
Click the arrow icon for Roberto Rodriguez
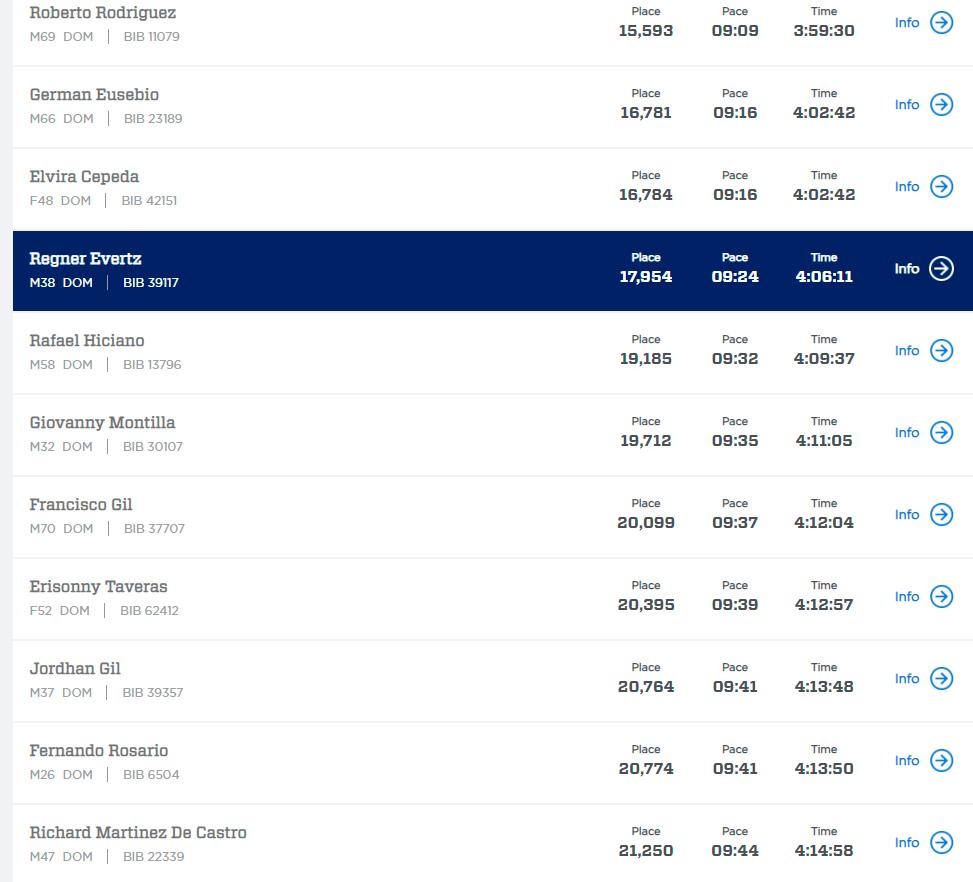(x=941, y=23)
